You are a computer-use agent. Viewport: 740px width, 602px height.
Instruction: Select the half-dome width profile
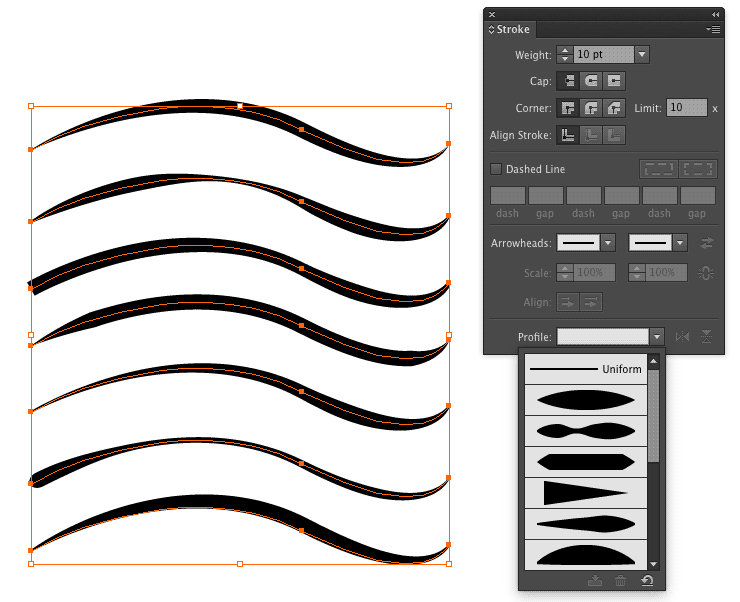point(586,555)
